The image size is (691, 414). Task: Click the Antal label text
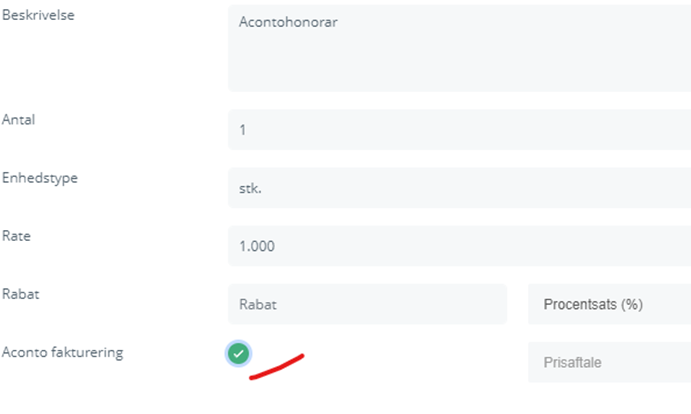pos(20,120)
